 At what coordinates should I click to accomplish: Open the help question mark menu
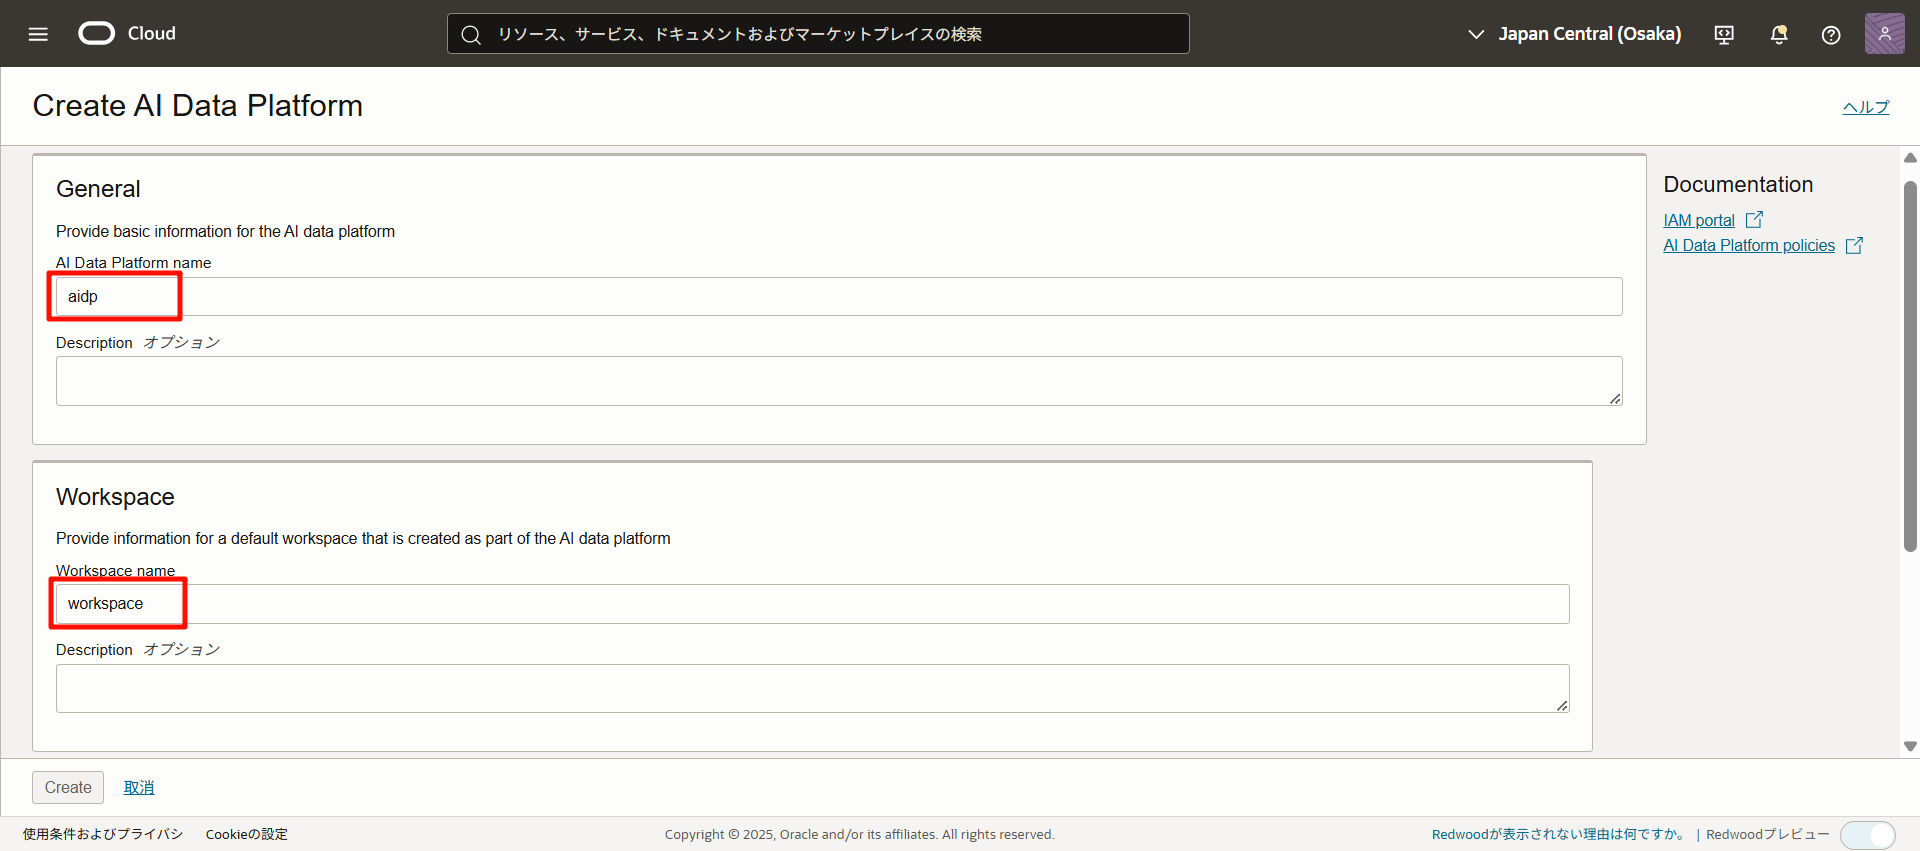[1831, 35]
